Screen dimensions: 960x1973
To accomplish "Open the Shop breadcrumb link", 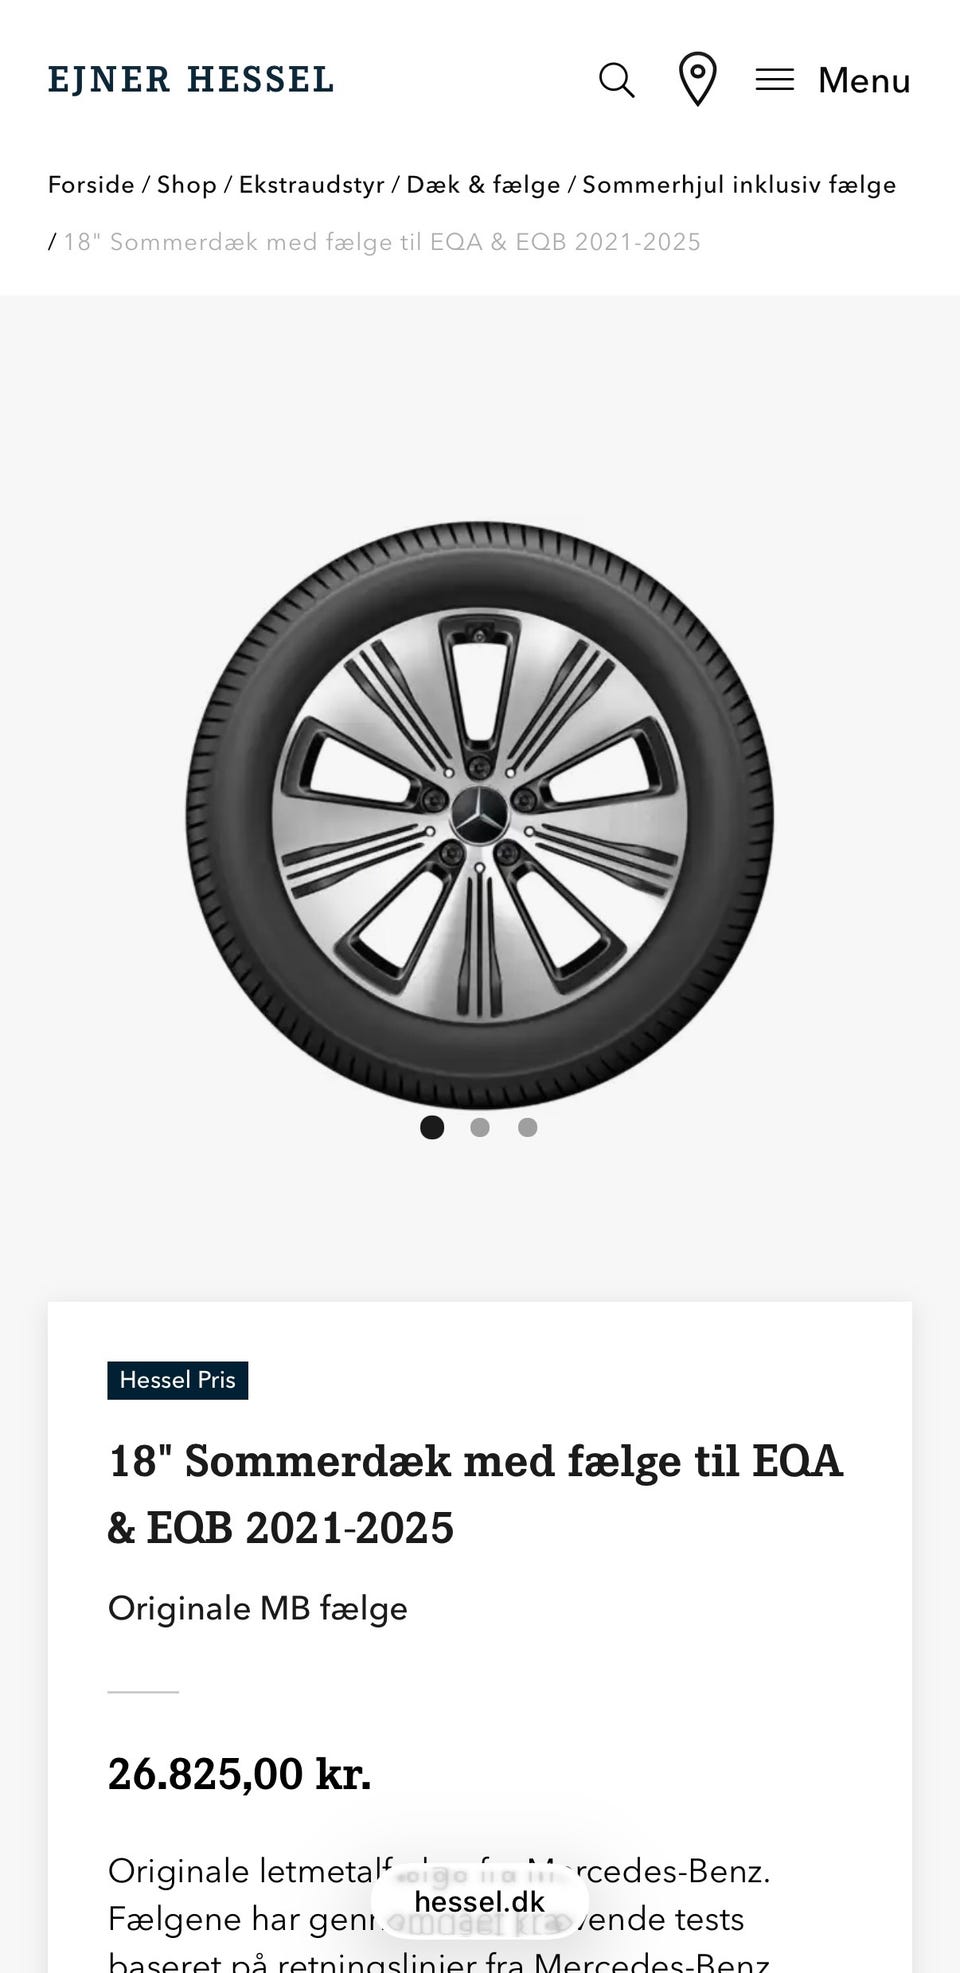I will [187, 185].
